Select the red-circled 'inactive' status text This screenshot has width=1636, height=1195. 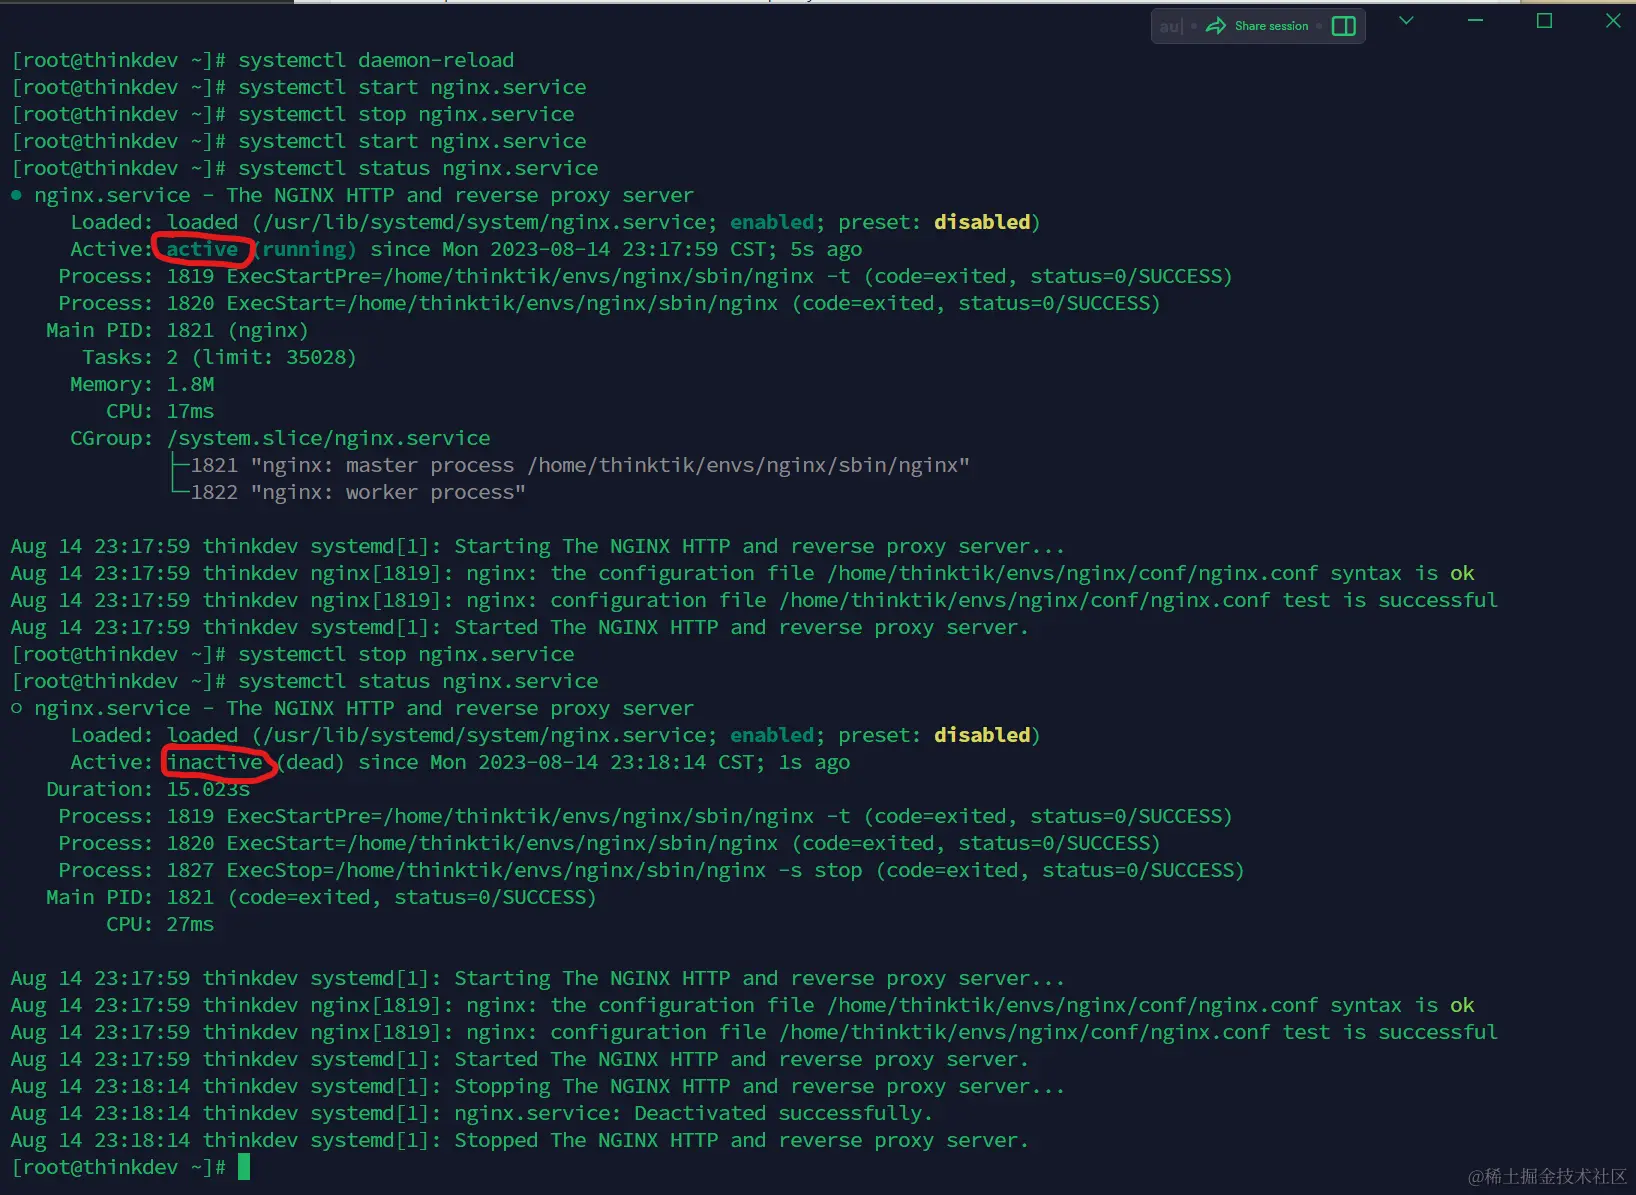pyautogui.click(x=216, y=762)
